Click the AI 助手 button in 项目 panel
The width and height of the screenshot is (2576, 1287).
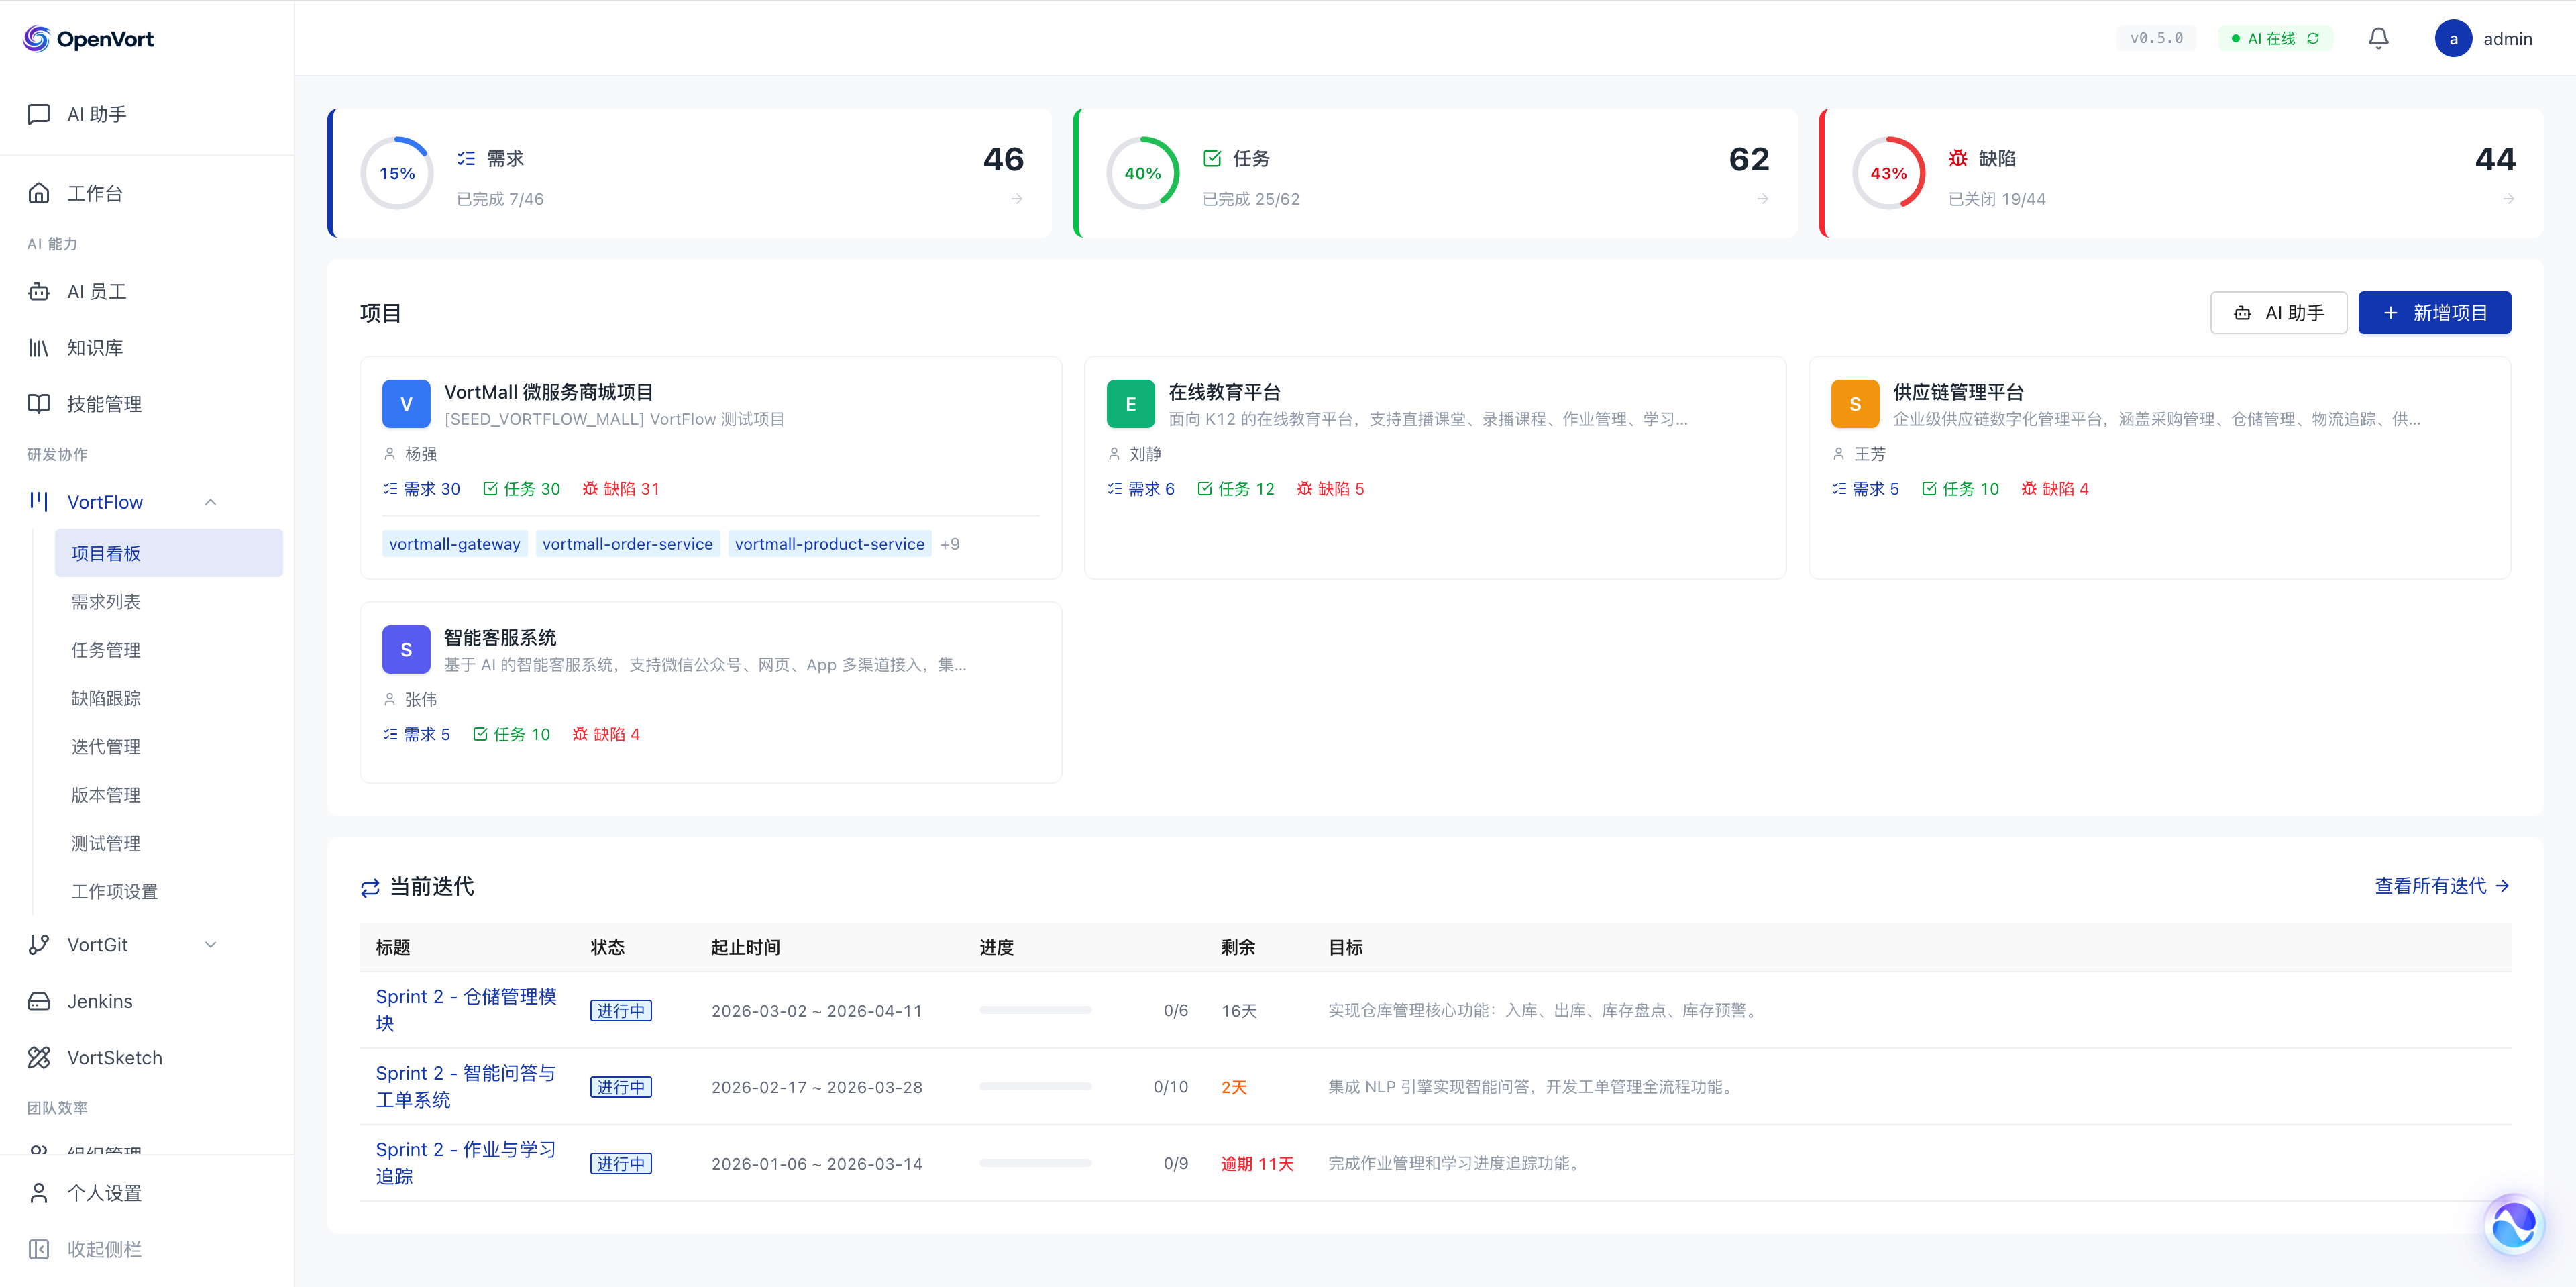coord(2278,313)
